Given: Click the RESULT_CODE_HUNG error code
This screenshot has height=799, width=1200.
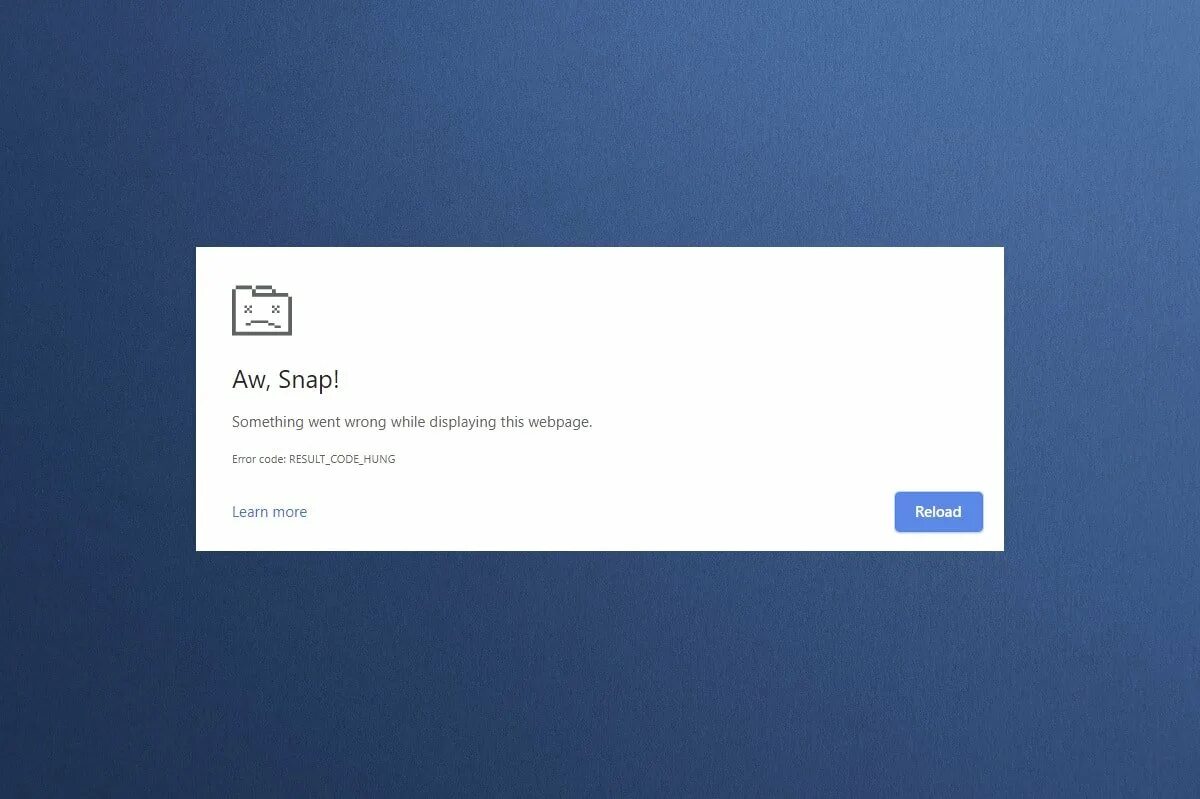Looking at the screenshot, I should 342,459.
